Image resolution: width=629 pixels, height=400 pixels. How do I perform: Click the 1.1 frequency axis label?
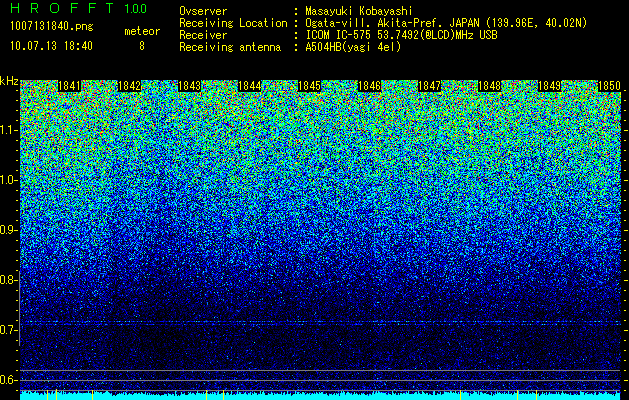pos(8,130)
